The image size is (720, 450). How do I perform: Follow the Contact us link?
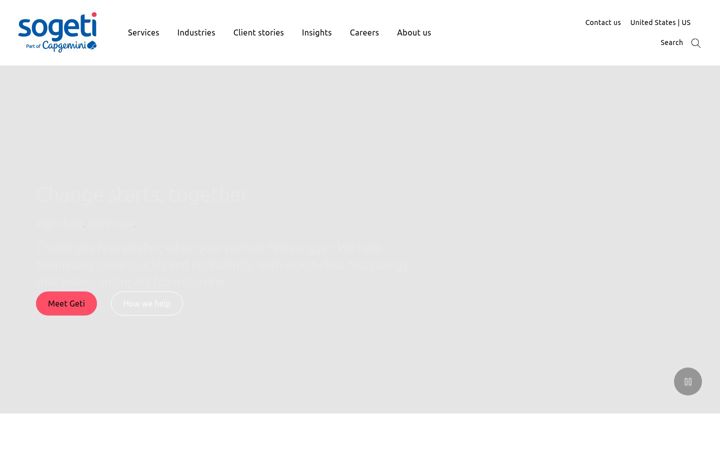pyautogui.click(x=602, y=22)
